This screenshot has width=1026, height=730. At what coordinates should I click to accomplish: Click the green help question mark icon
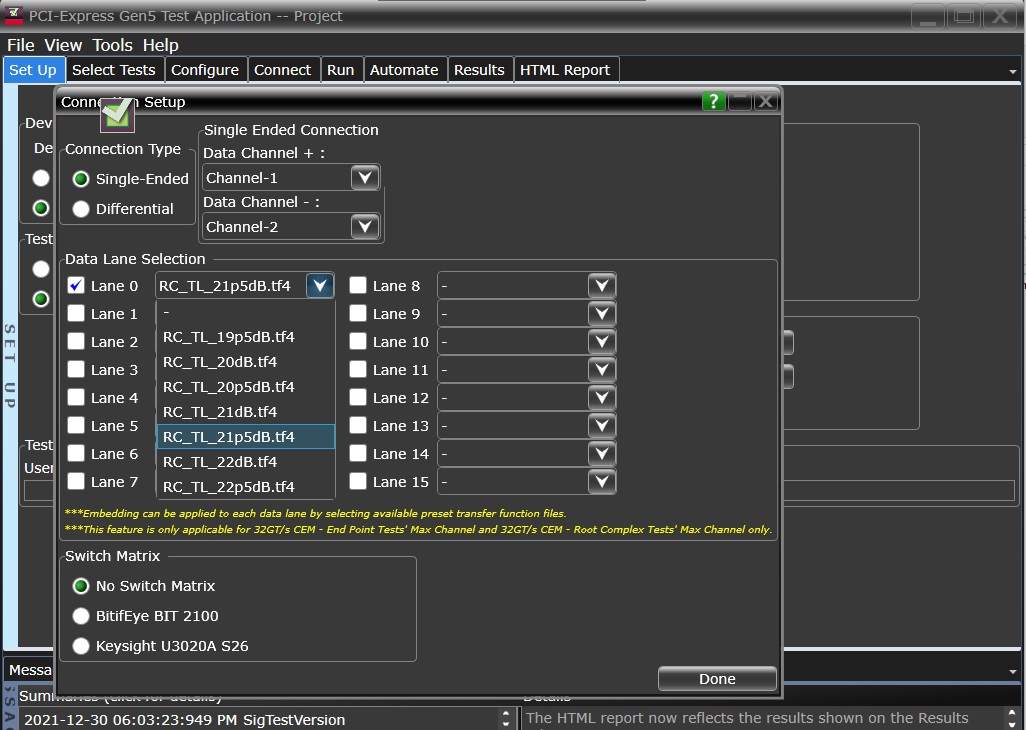tap(713, 101)
